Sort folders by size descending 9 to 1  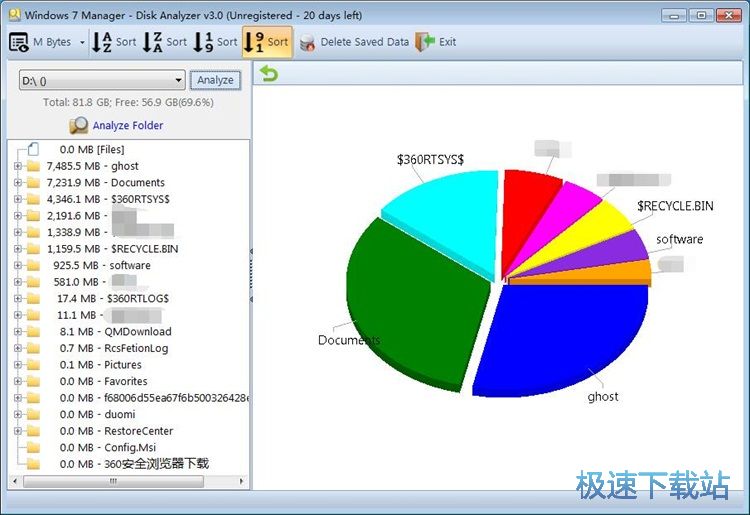click(x=267, y=42)
